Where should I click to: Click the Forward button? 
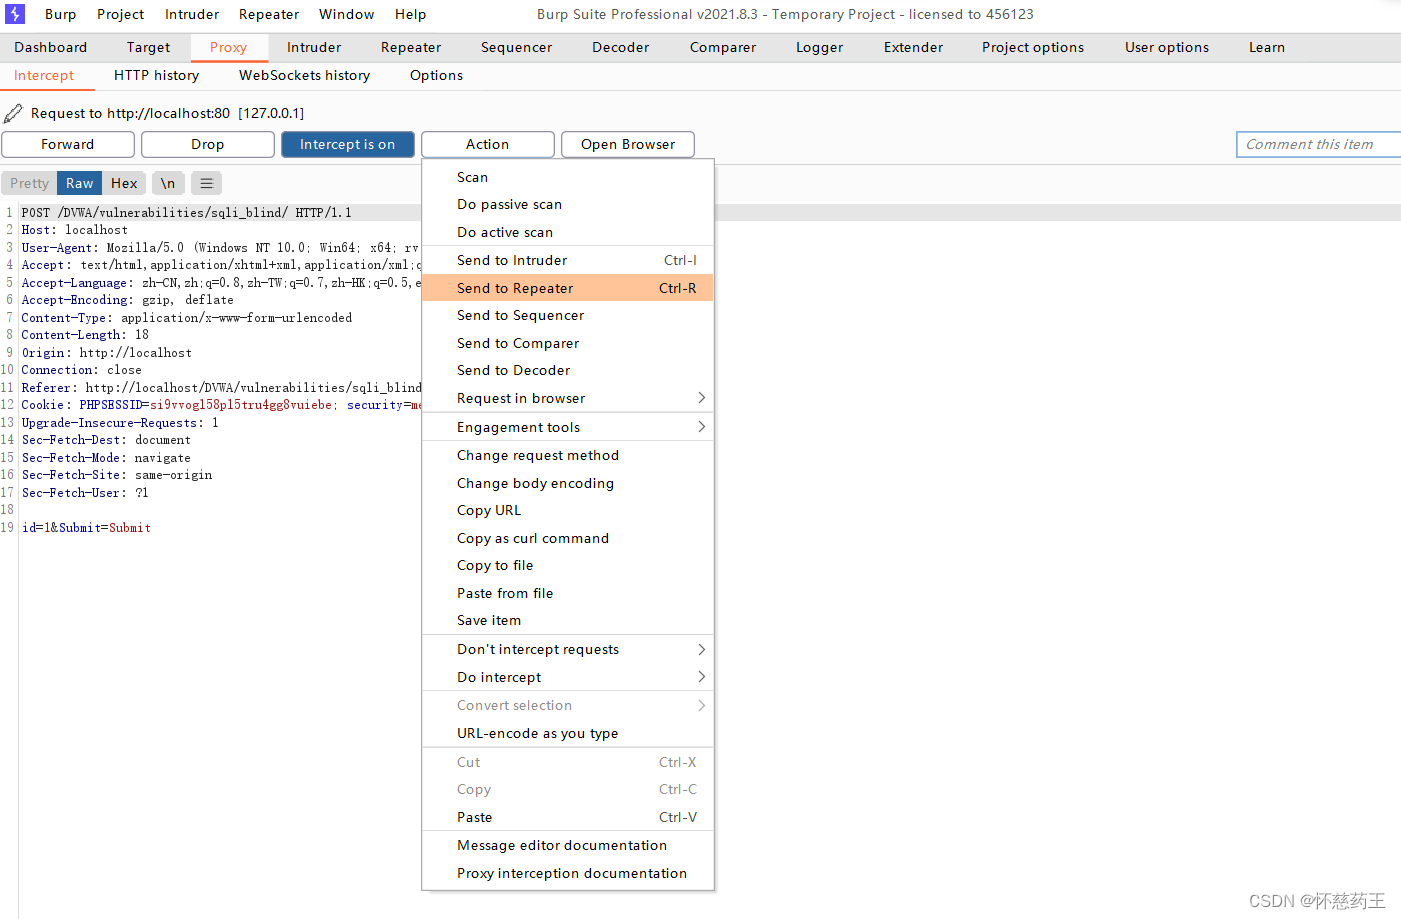pyautogui.click(x=68, y=144)
